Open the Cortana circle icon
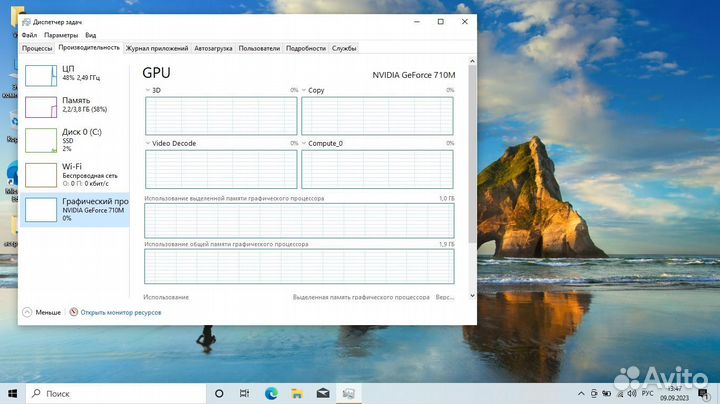Image resolution: width=720 pixels, height=404 pixels. [219, 393]
